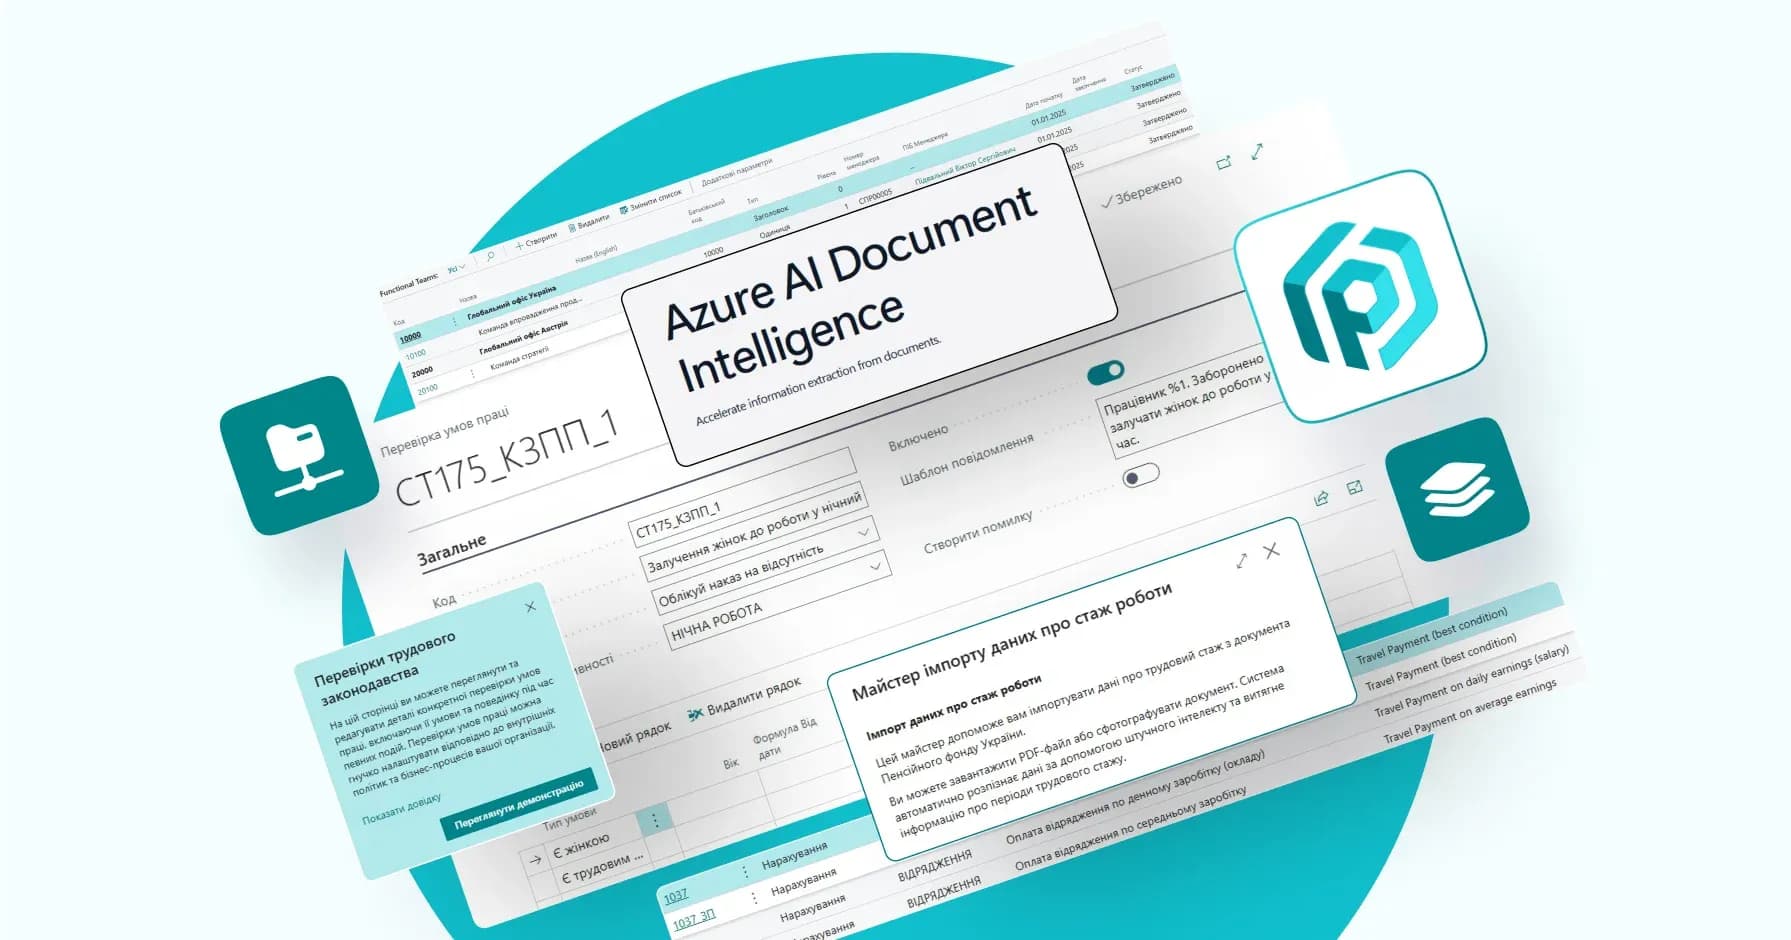Viewport: 1791px width, 940px height.
Task: Expand the НІЧНА РОБОТА dropdown arrow
Action: pyautogui.click(x=876, y=566)
